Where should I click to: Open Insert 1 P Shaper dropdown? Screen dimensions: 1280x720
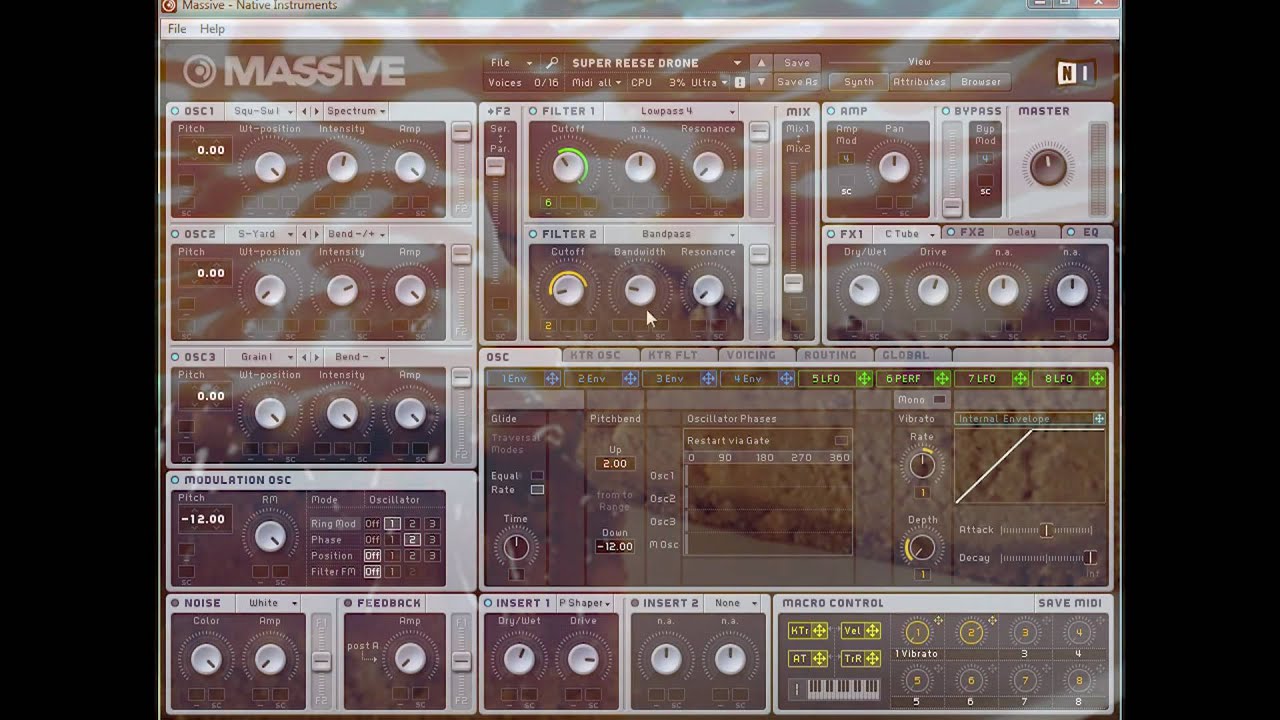[587, 603]
